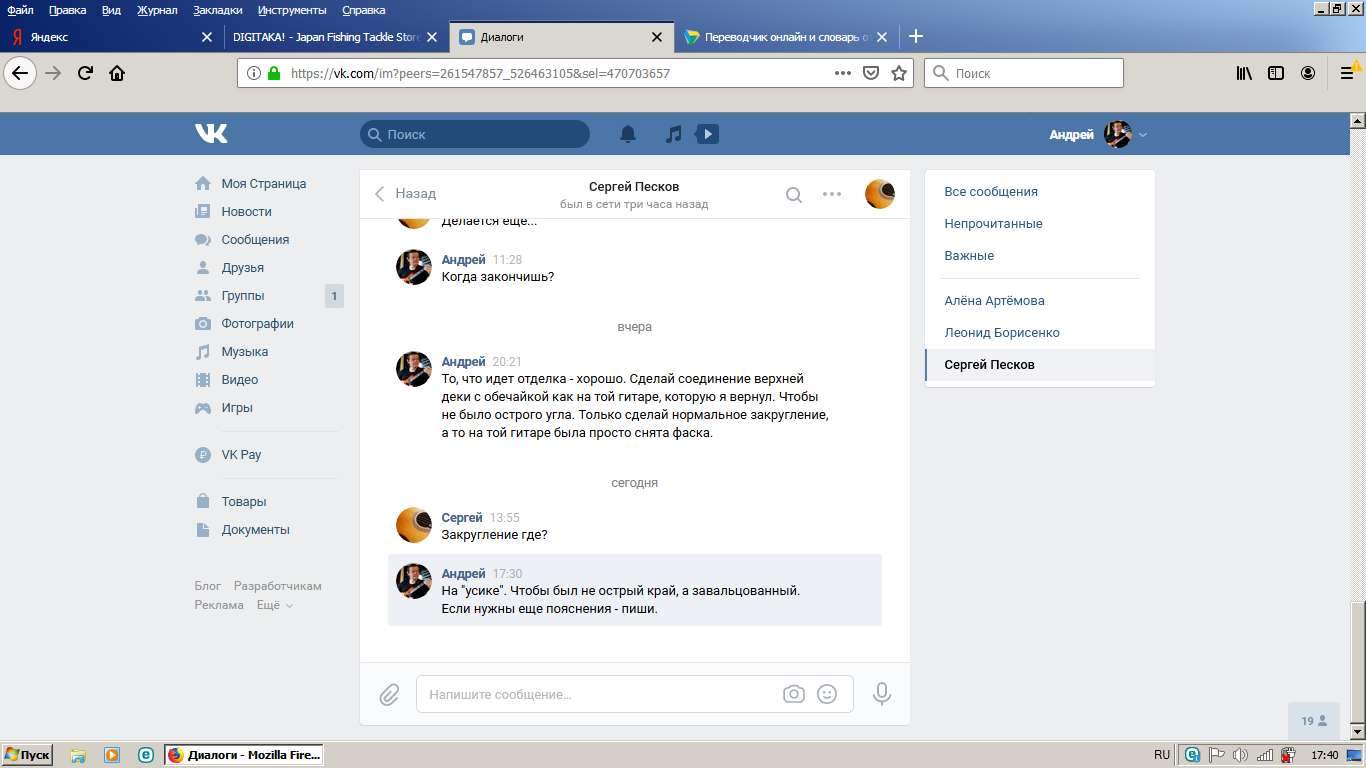1366x768 pixels.
Task: Open the Закладки menu
Action: 217,10
